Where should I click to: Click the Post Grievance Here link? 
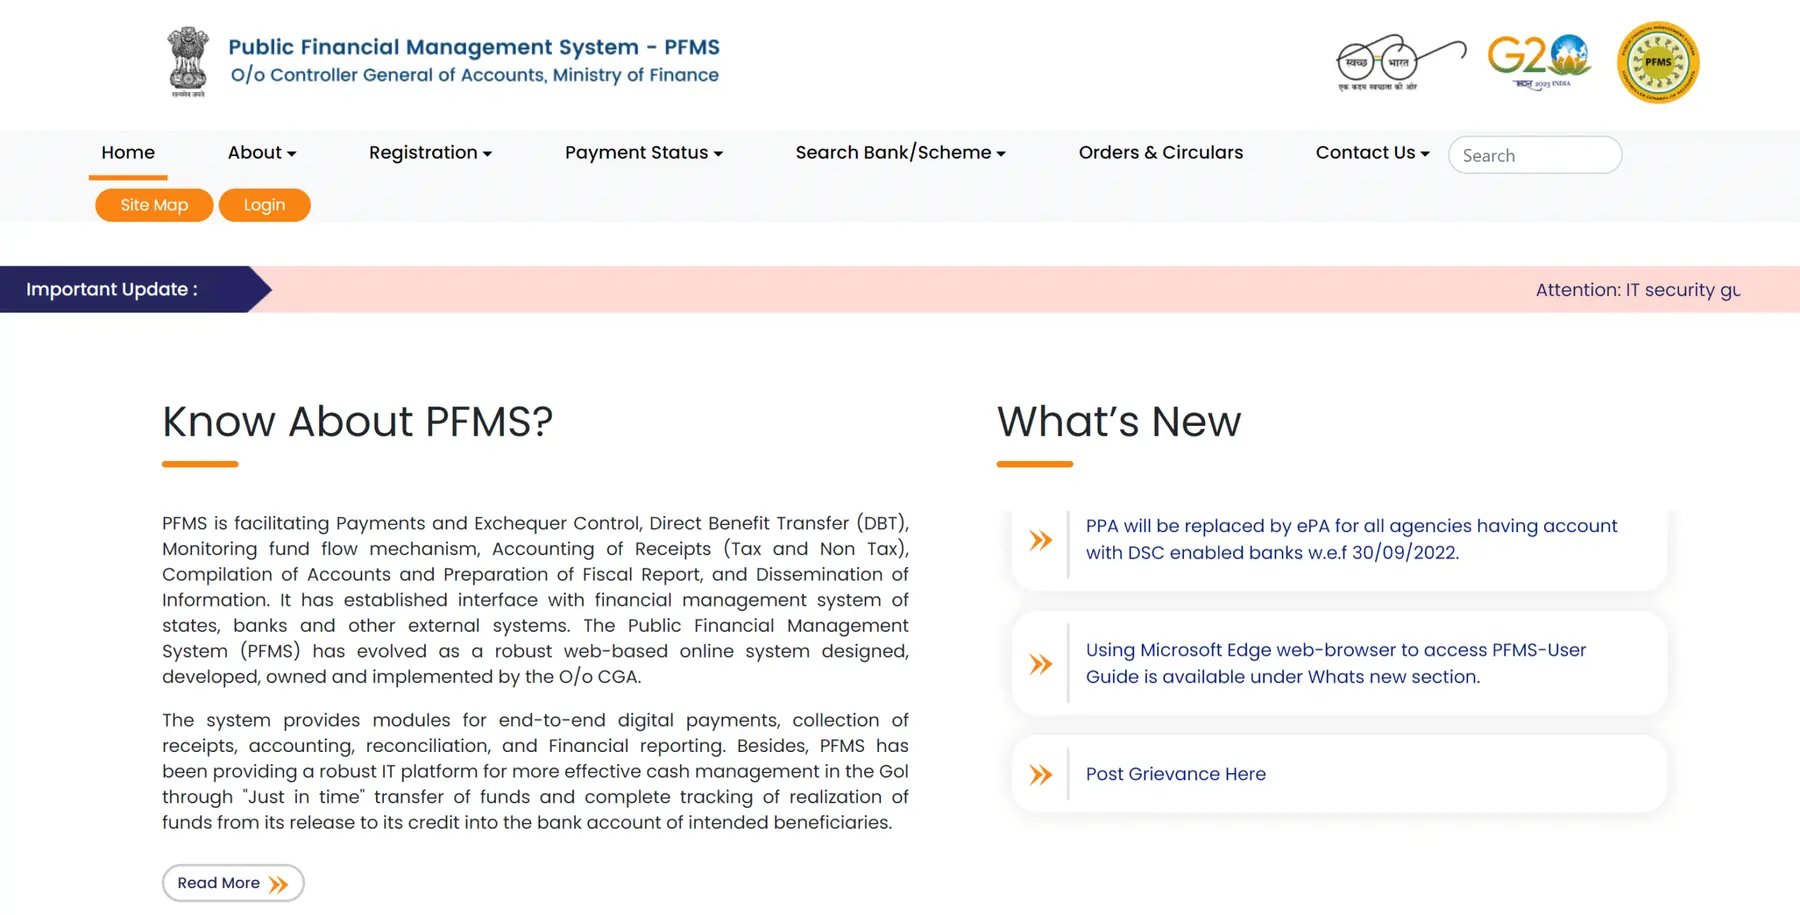(x=1176, y=773)
